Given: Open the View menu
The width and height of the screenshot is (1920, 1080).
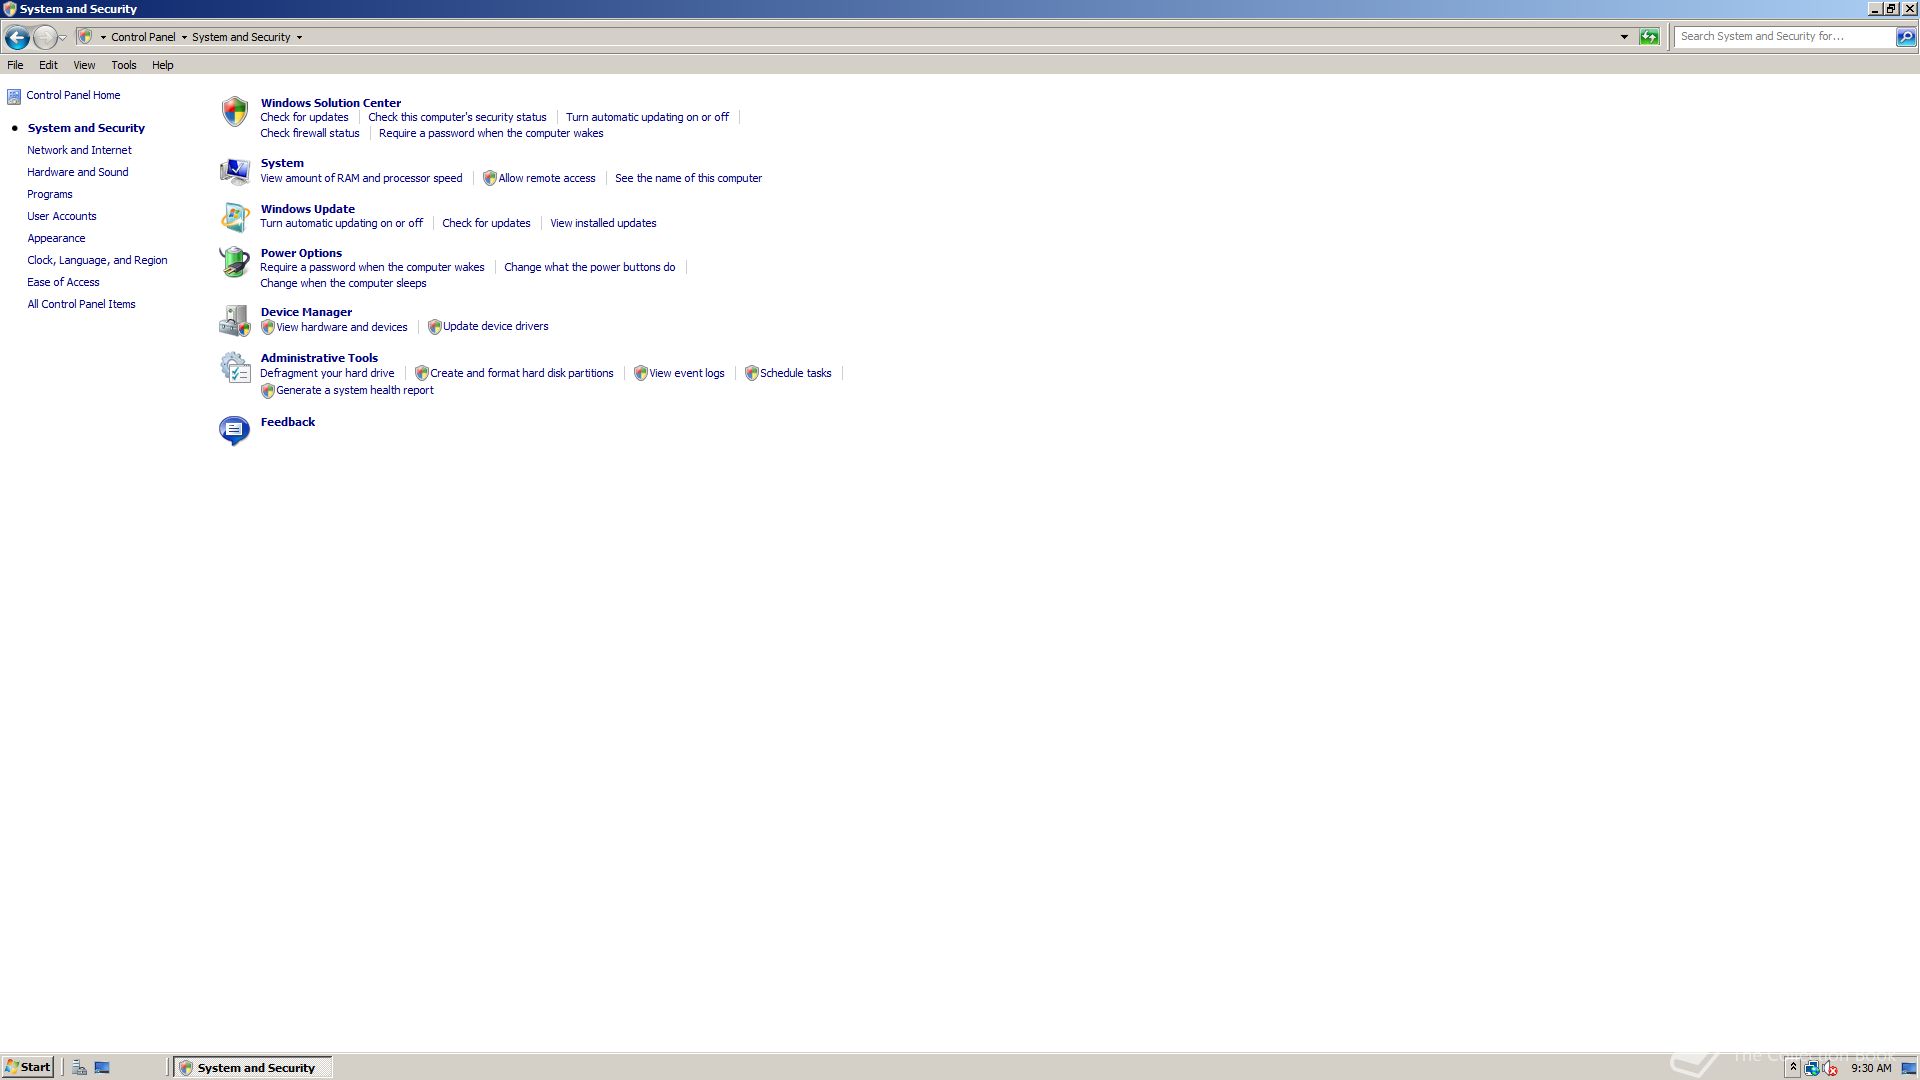Looking at the screenshot, I should click(84, 65).
